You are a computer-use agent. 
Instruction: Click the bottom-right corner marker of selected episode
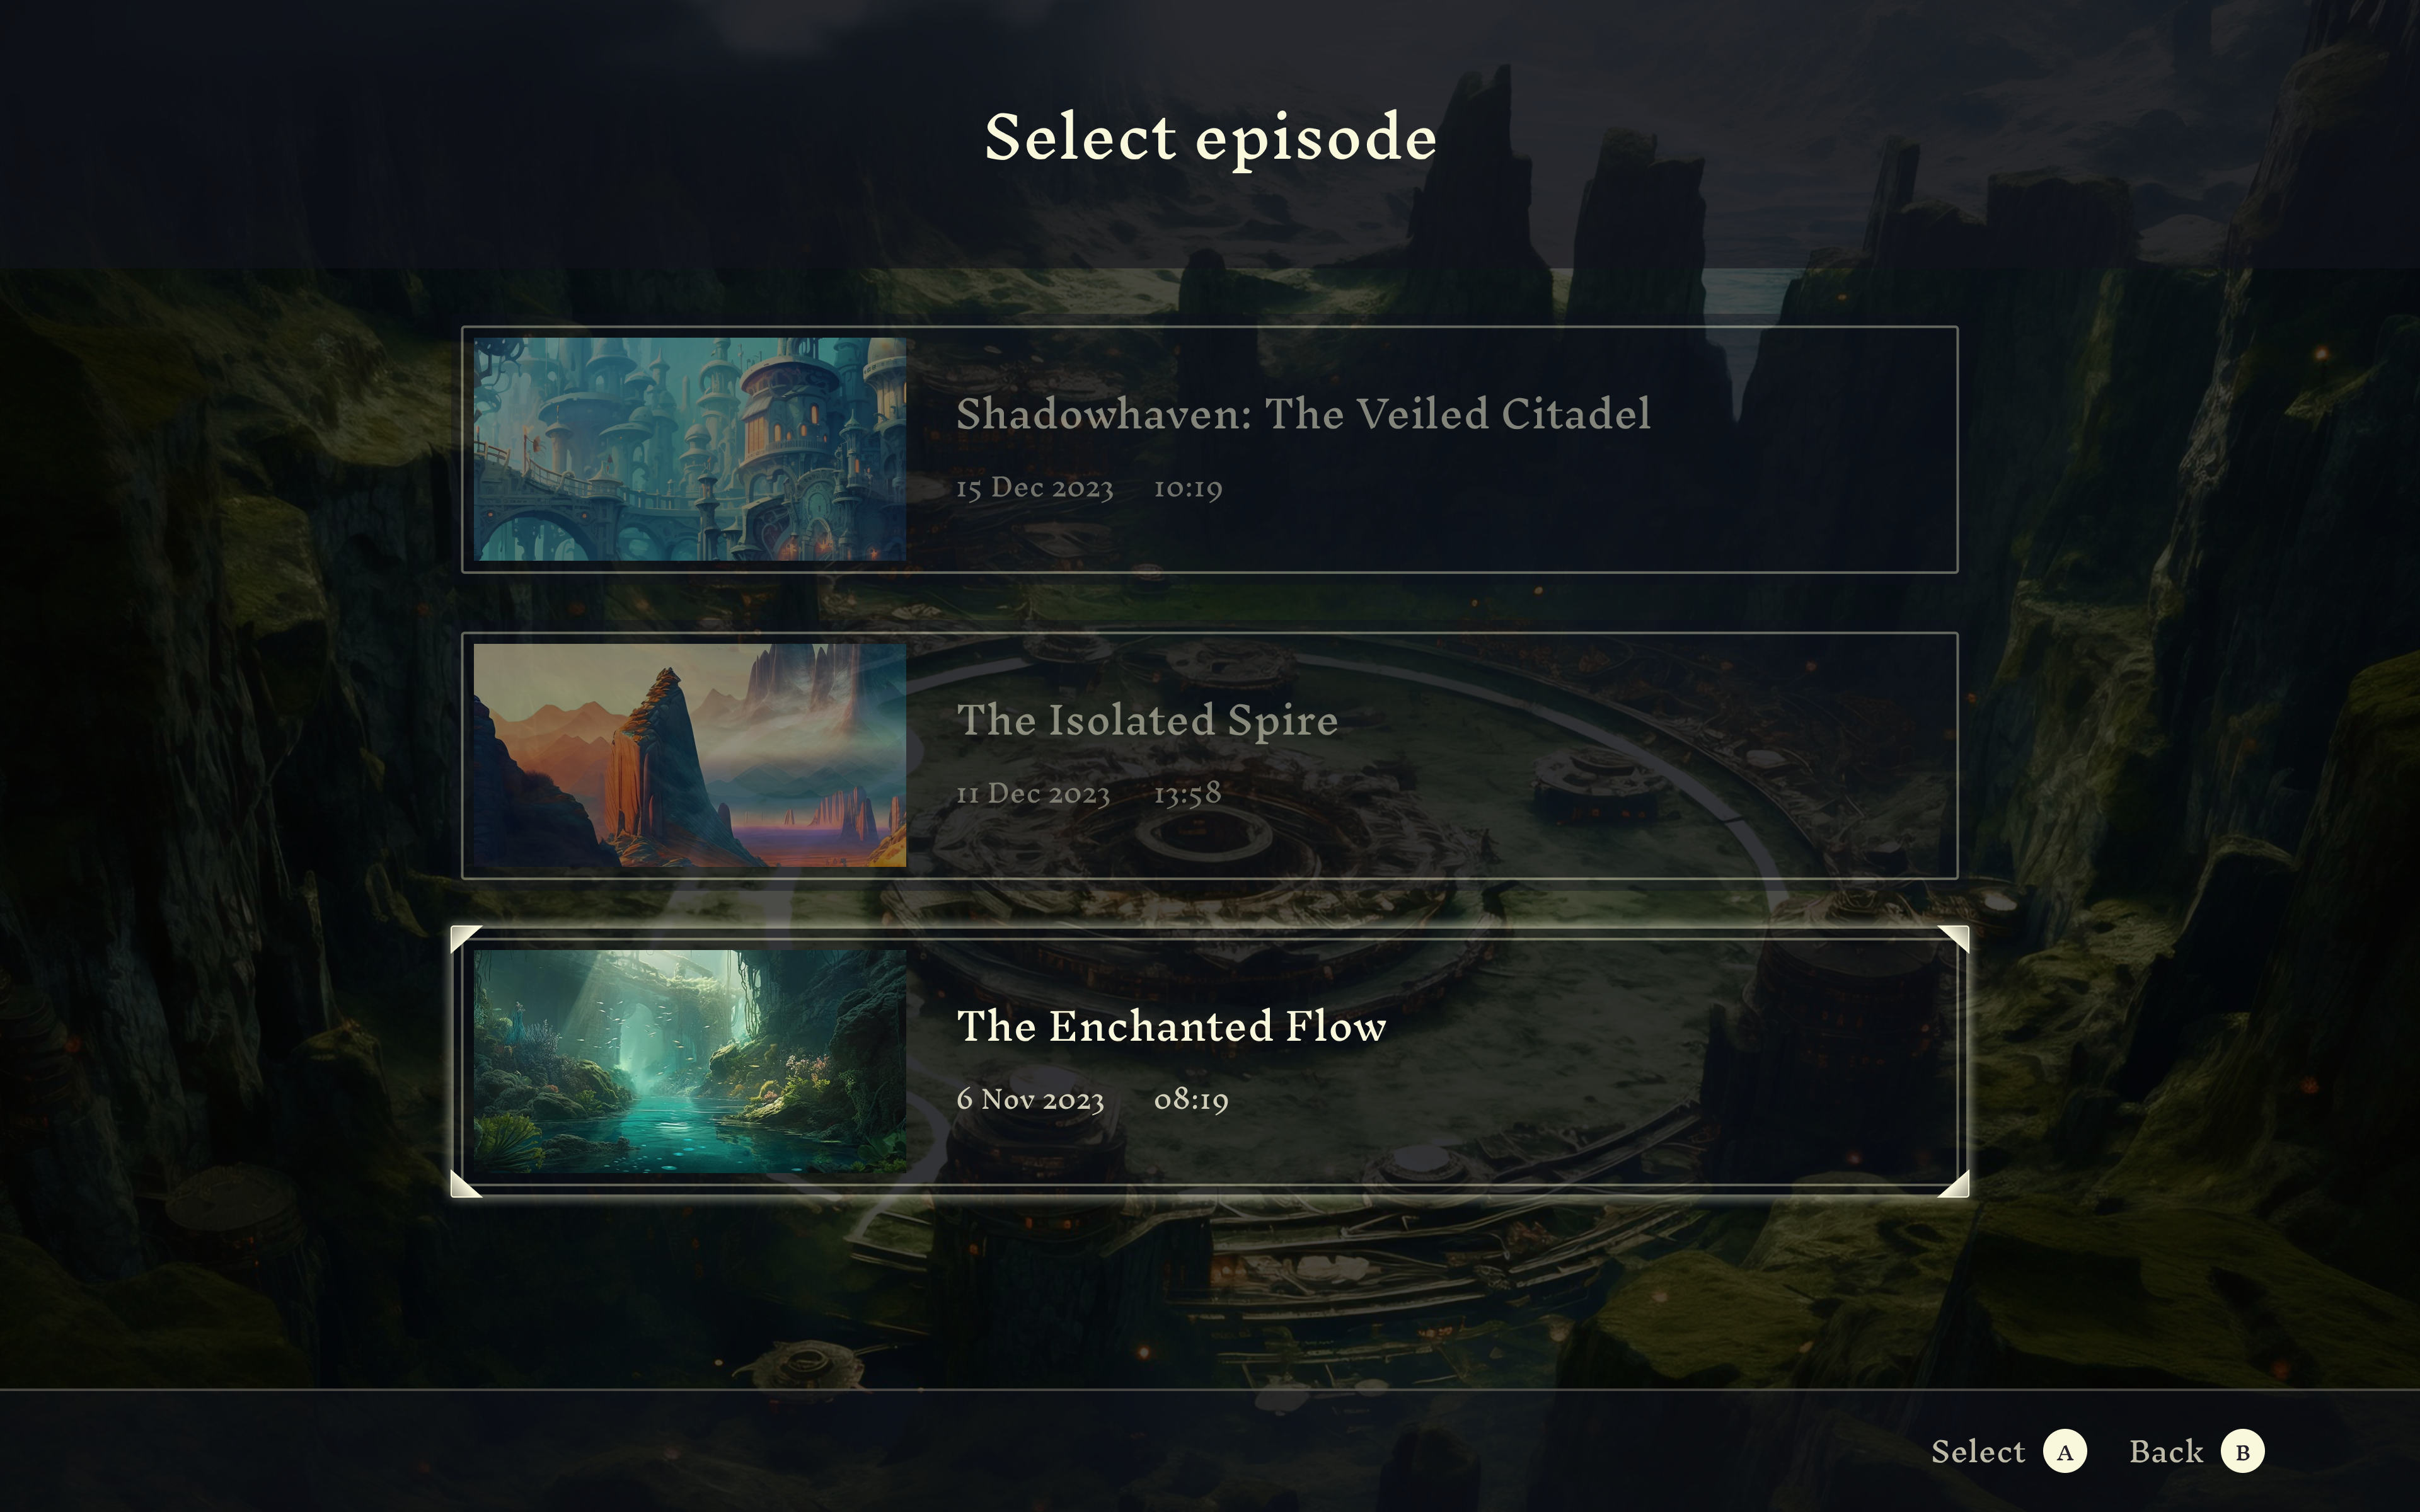1953,1183
